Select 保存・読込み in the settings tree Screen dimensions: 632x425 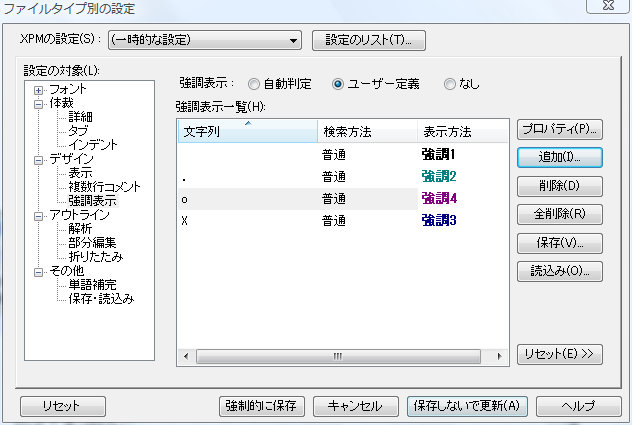101,299
